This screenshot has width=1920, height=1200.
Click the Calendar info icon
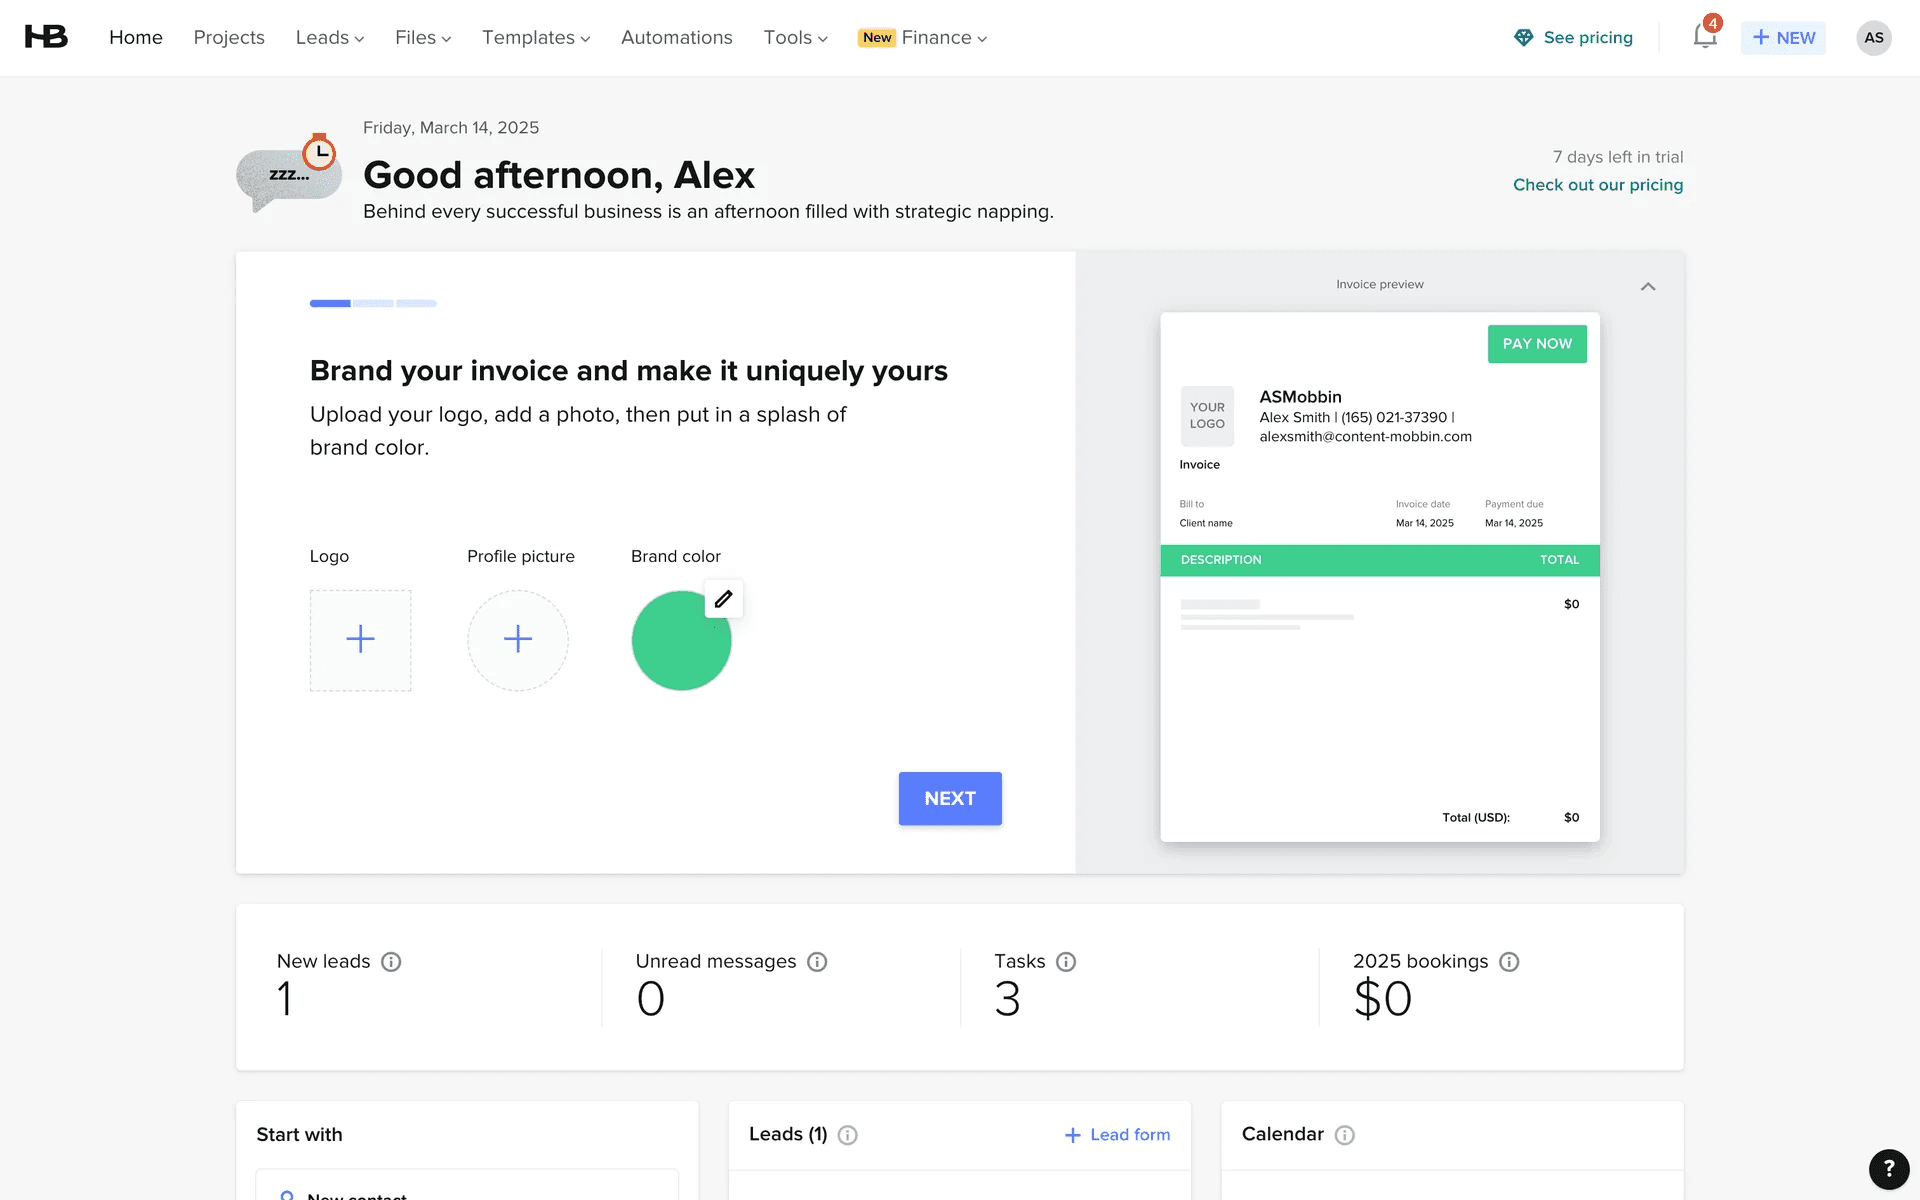coord(1344,1135)
